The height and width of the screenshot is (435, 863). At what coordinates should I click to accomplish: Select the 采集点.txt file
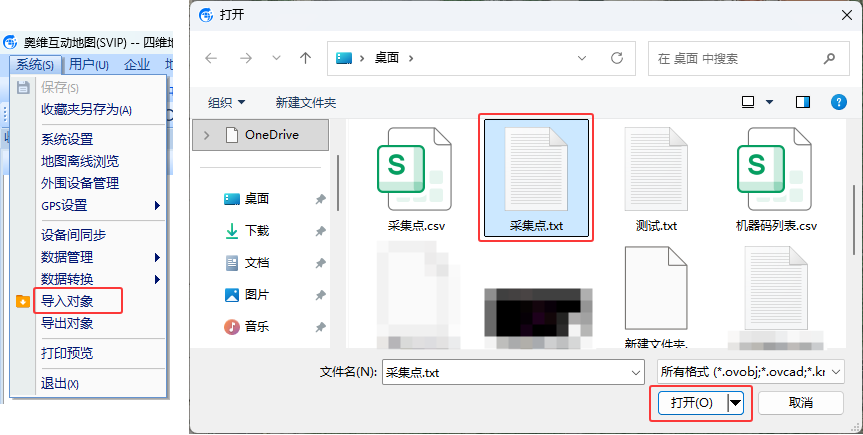536,179
